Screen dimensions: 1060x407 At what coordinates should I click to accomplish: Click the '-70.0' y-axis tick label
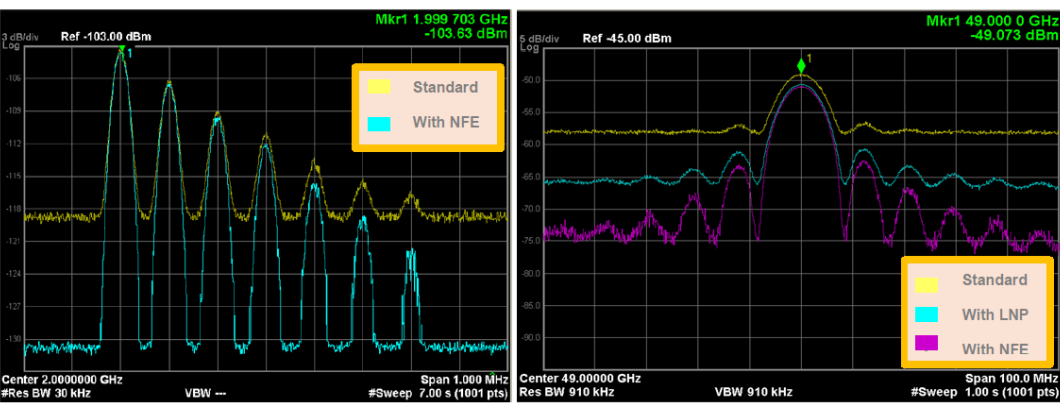pyautogui.click(x=529, y=209)
